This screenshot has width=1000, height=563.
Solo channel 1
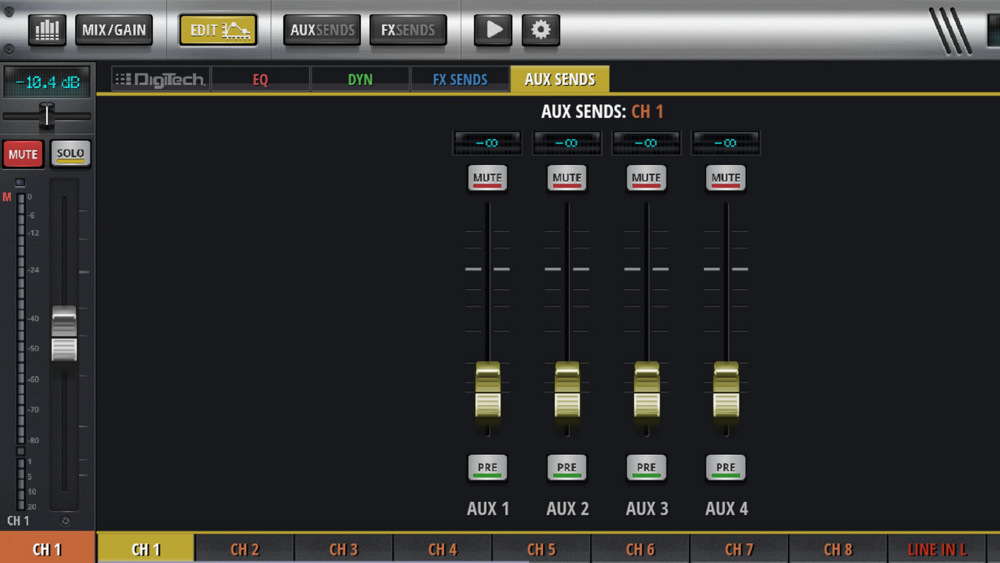[x=70, y=154]
